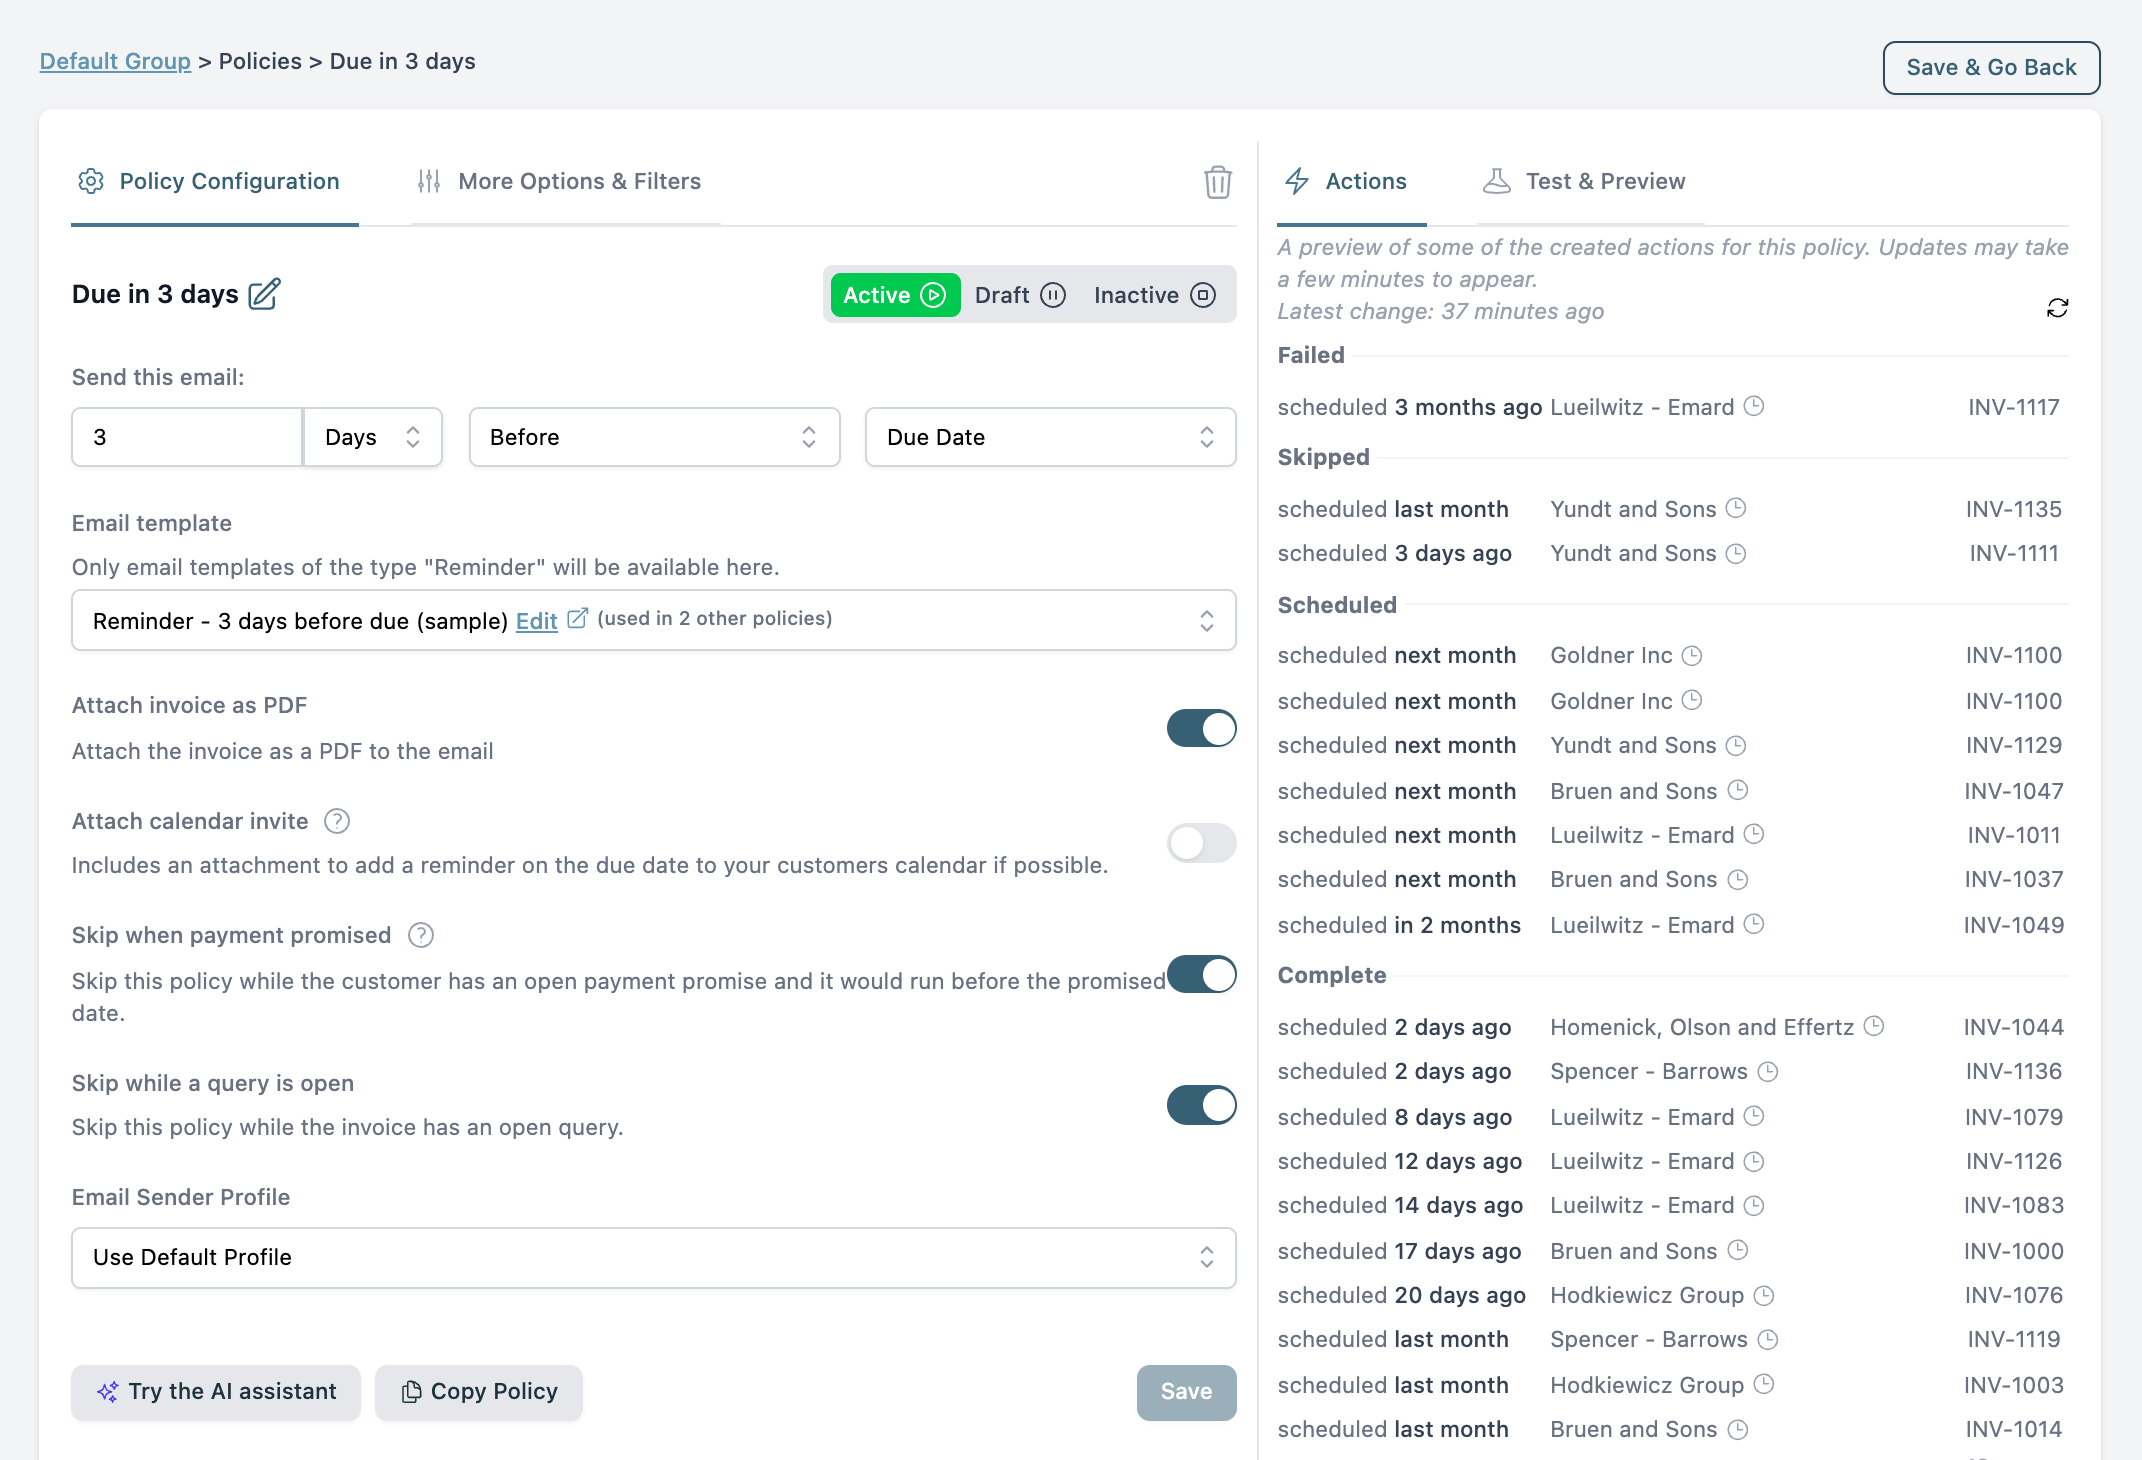The image size is (2142, 1460).
Task: Click the Save button
Action: tap(1186, 1392)
